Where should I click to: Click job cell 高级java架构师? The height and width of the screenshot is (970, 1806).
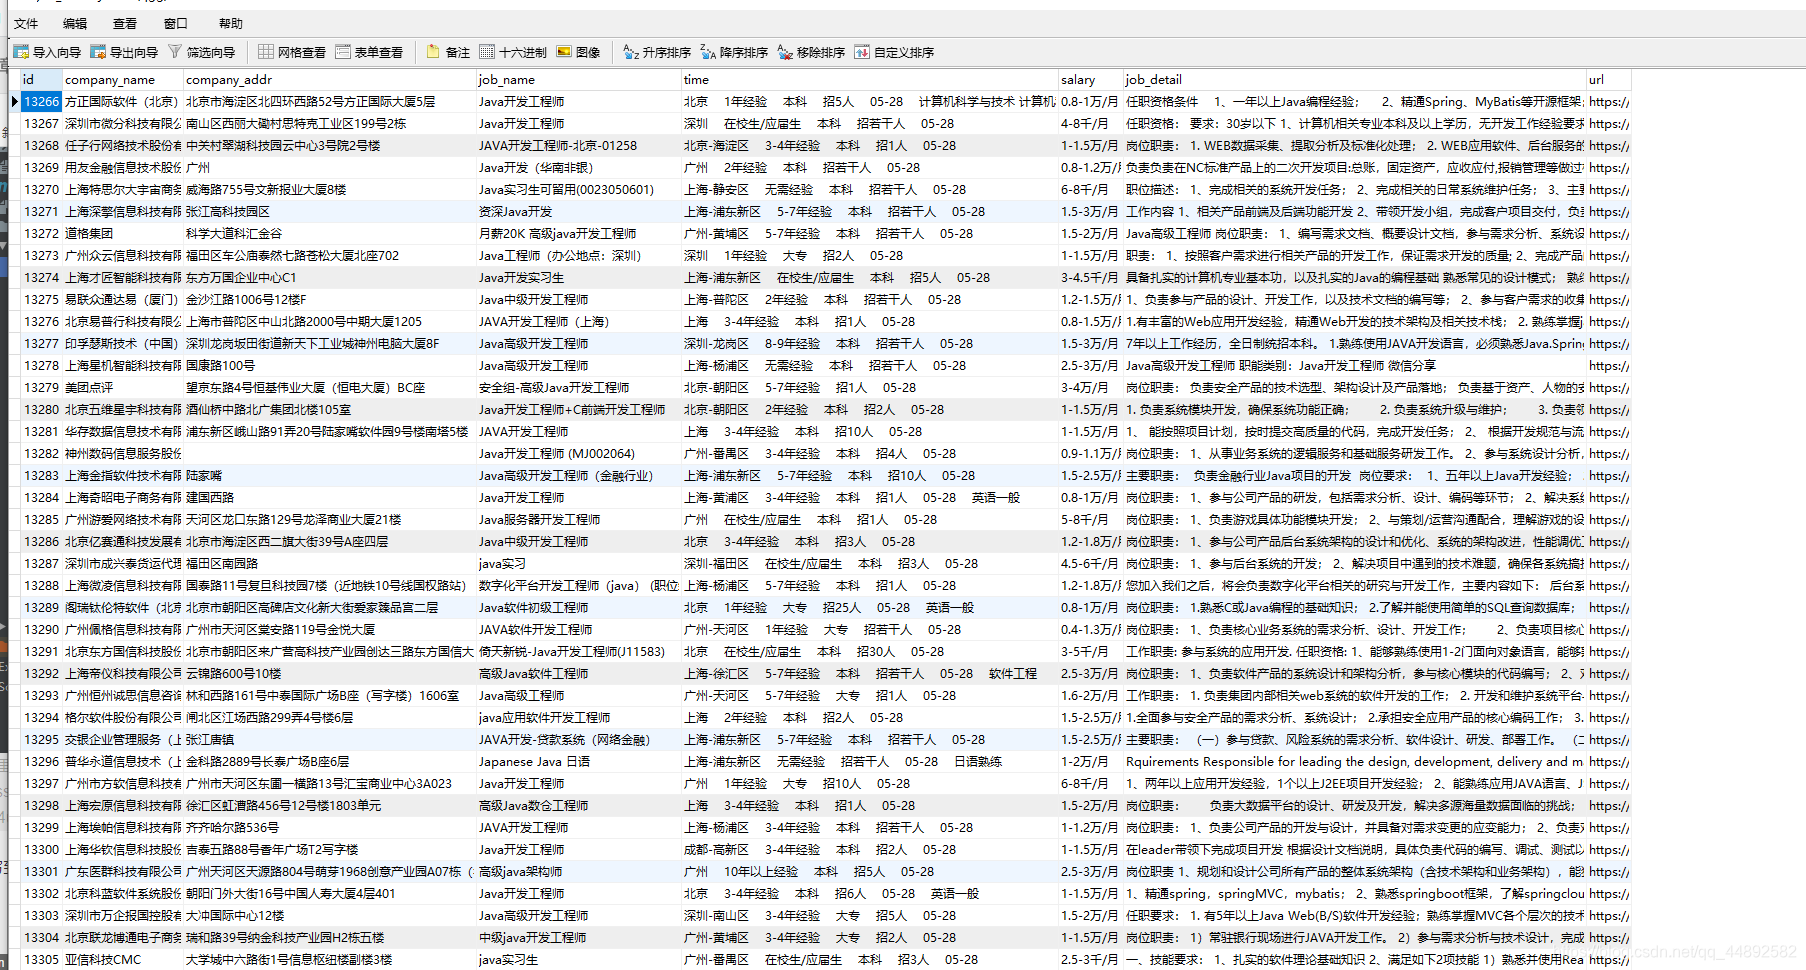pyautogui.click(x=578, y=871)
